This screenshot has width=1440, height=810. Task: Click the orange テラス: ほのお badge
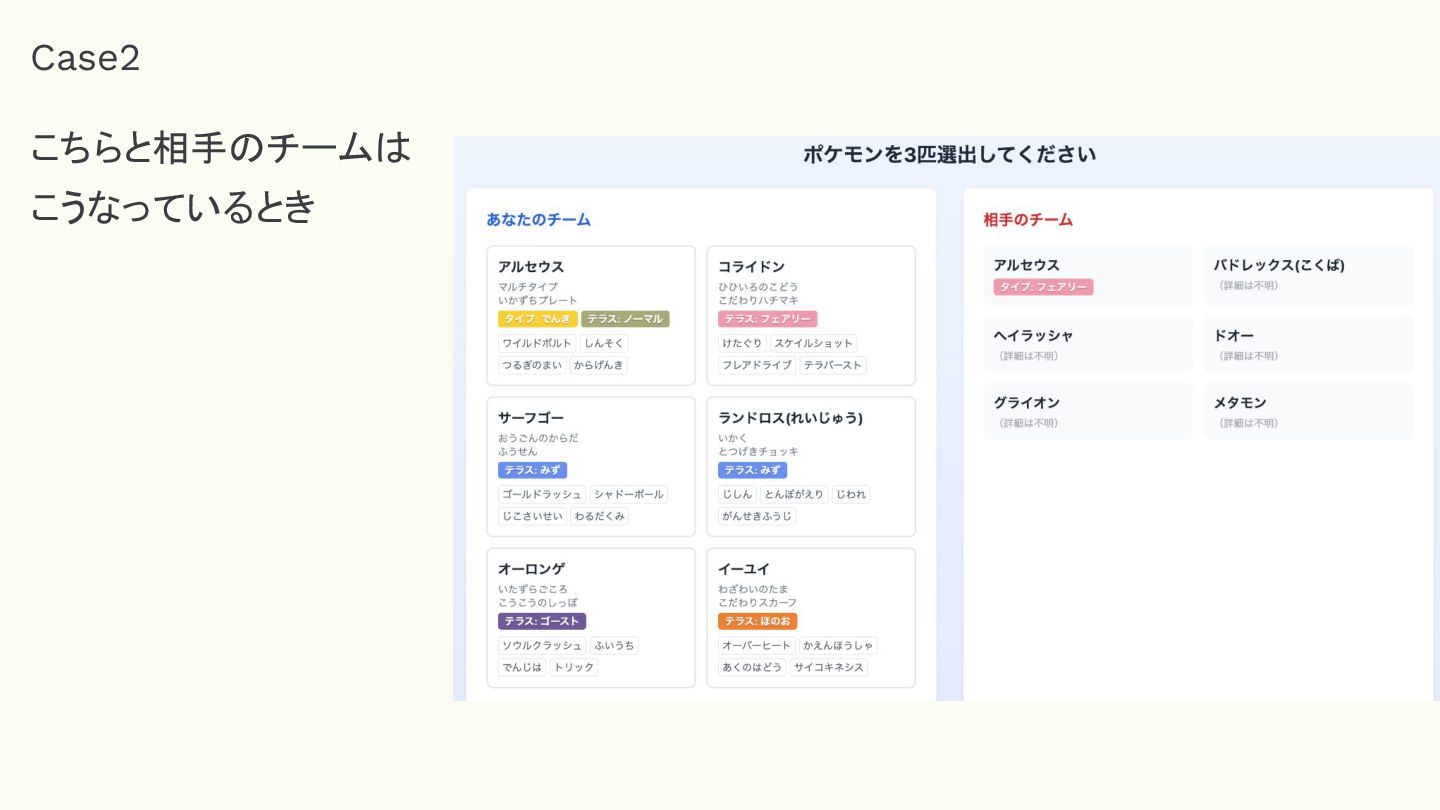757,621
